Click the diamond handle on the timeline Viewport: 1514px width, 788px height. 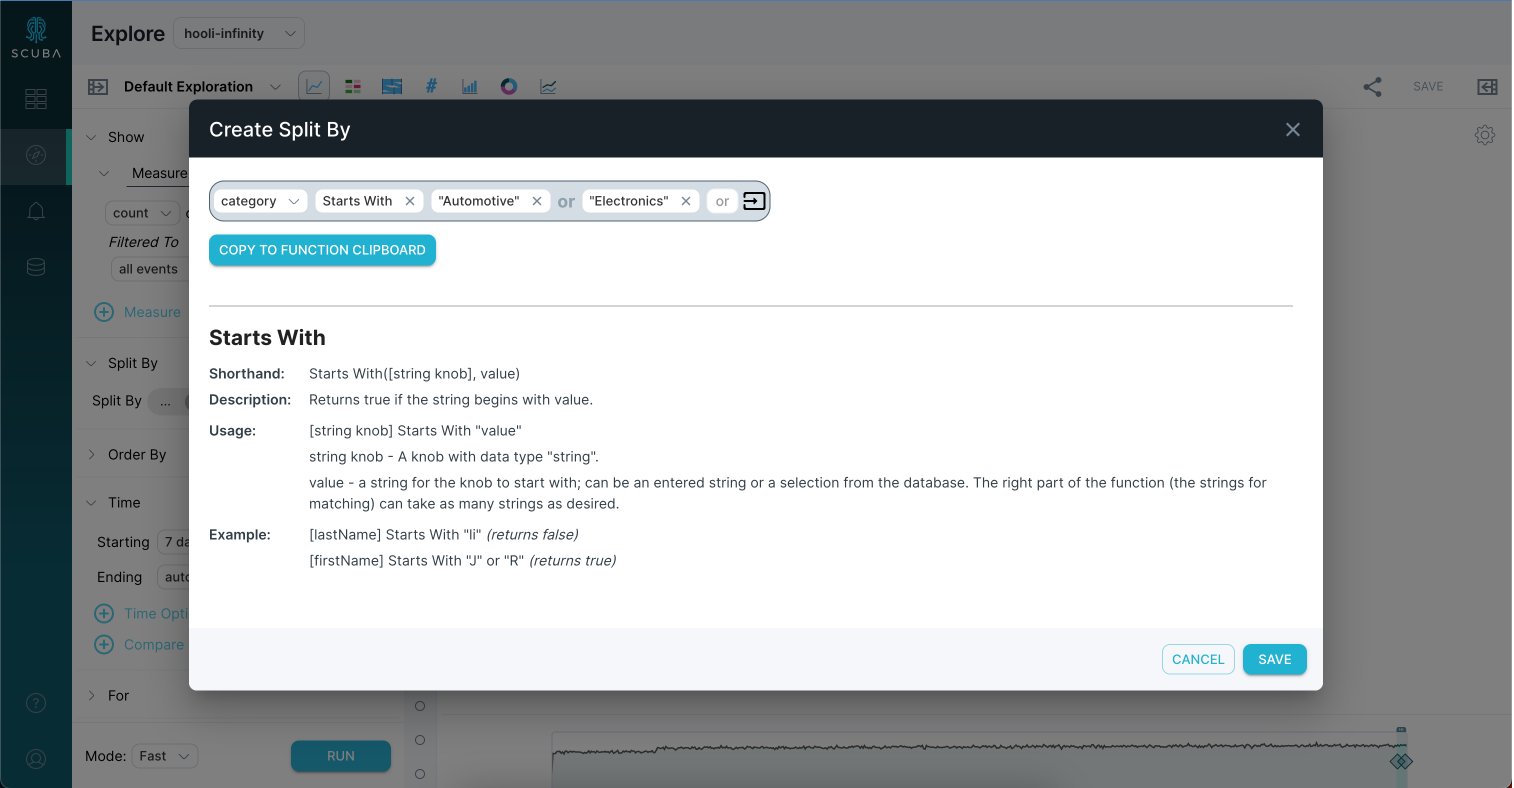[1401, 762]
